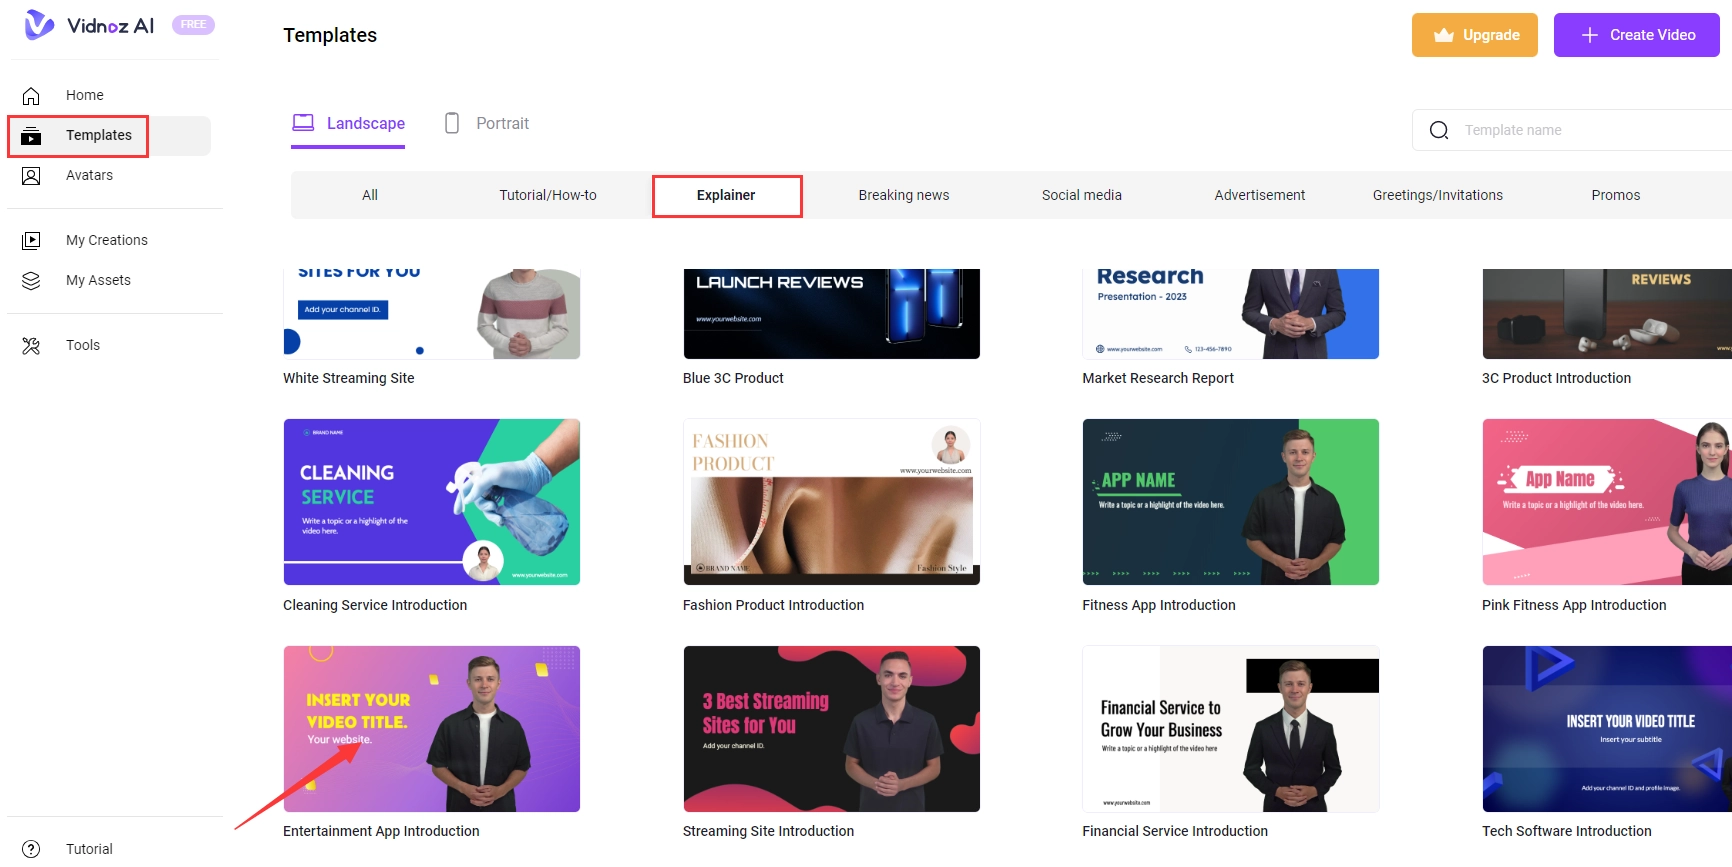Click the Financial Service Introduction title link

tap(1174, 831)
